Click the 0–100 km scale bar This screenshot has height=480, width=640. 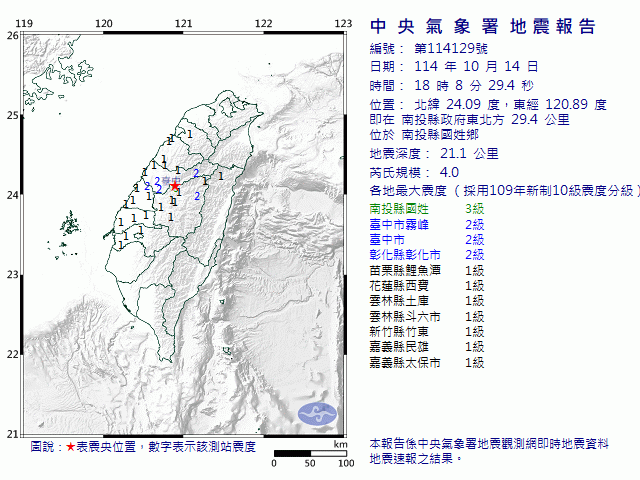[x=310, y=455]
